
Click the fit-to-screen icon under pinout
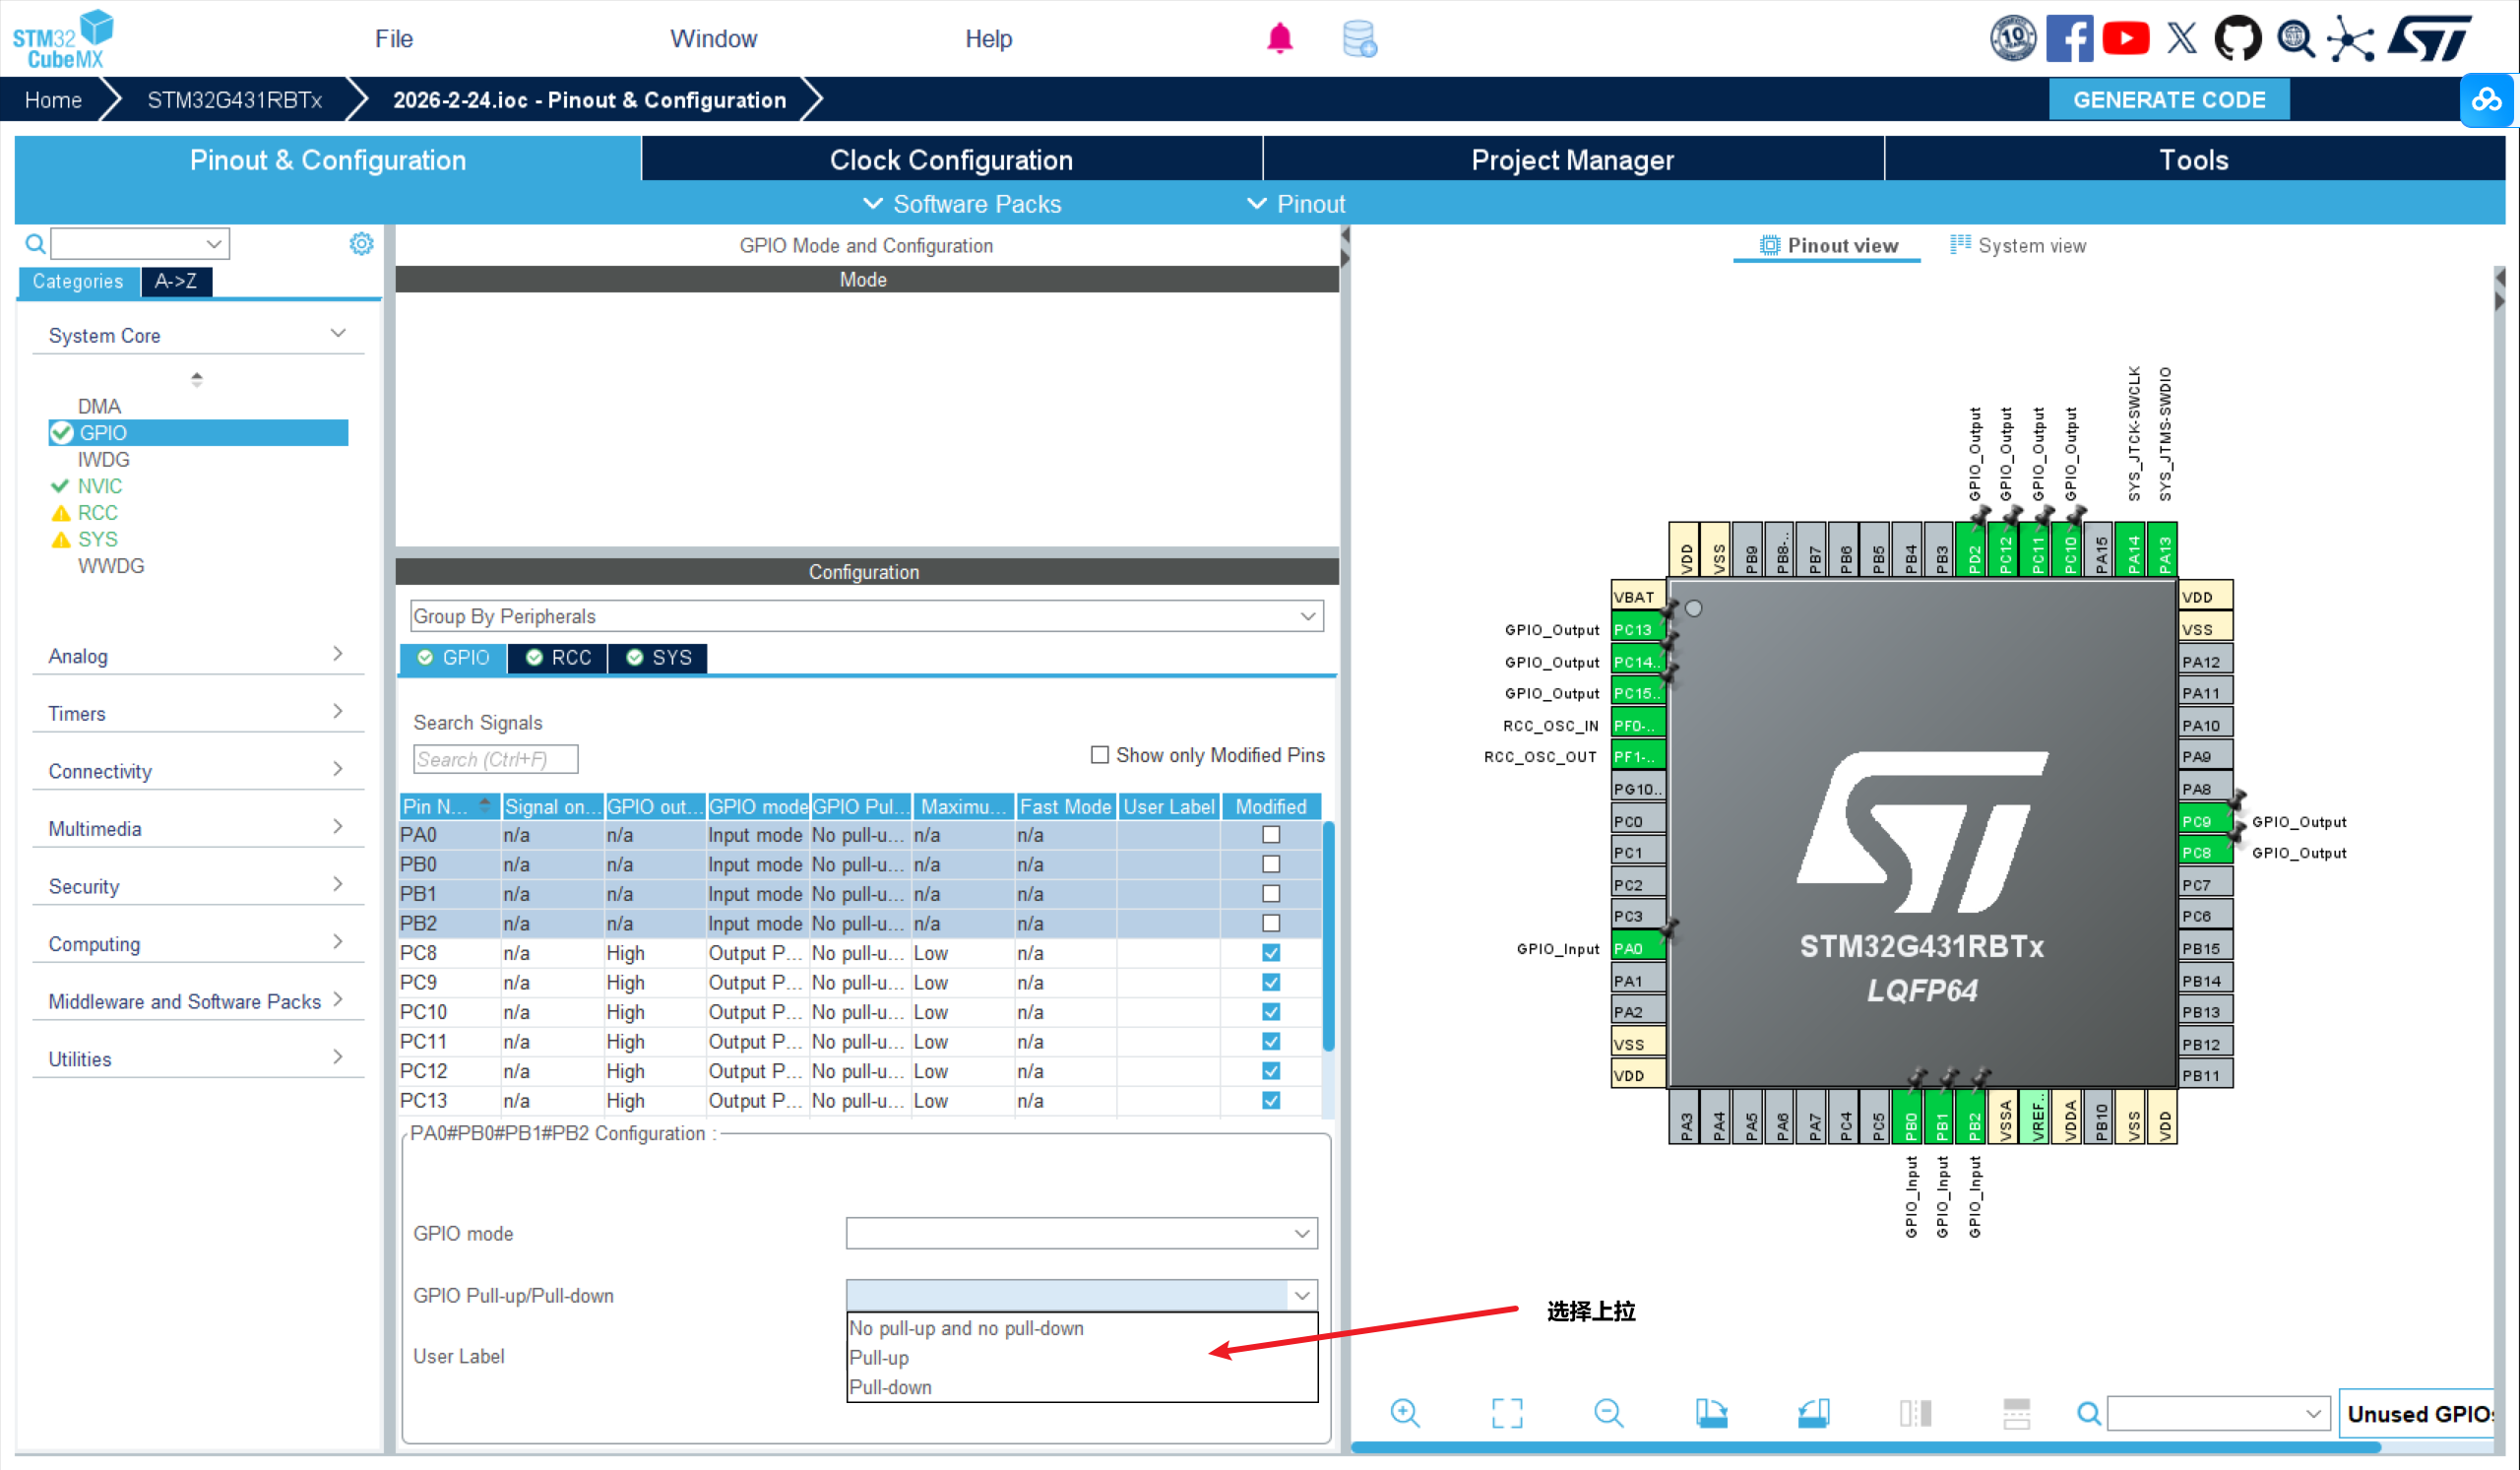click(1507, 1413)
